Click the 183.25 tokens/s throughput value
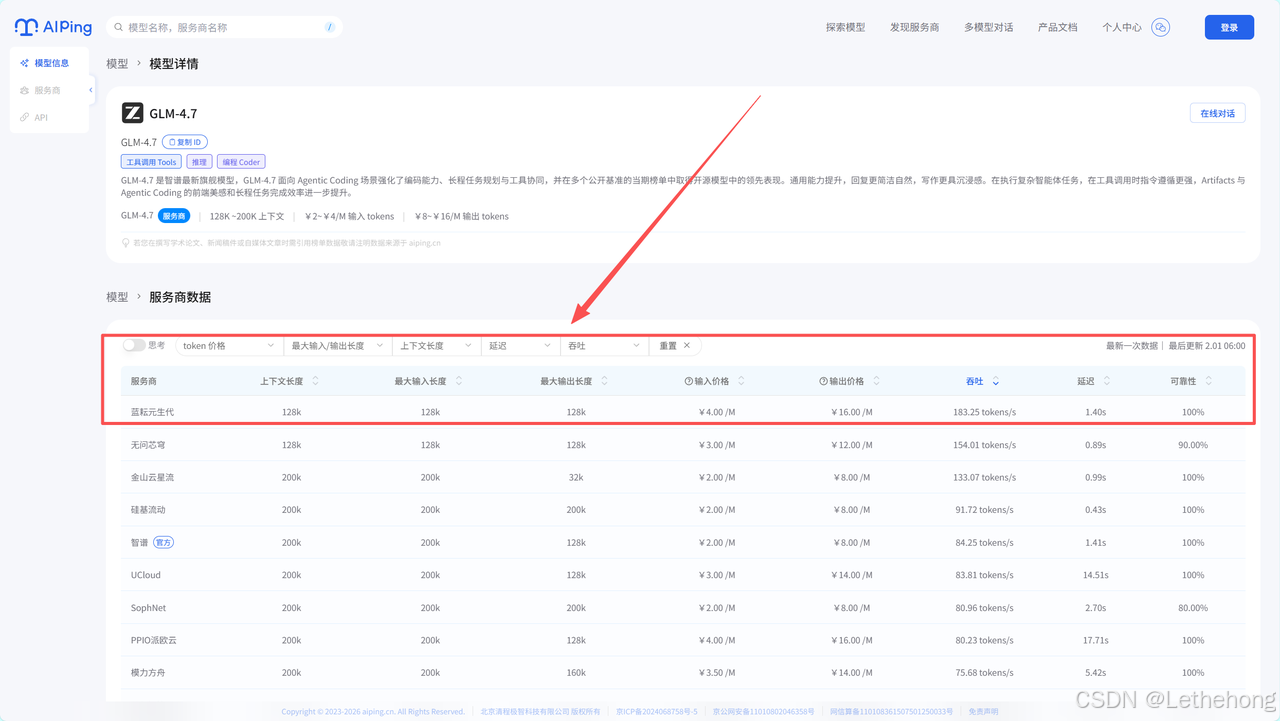The width and height of the screenshot is (1280, 721). [984, 412]
